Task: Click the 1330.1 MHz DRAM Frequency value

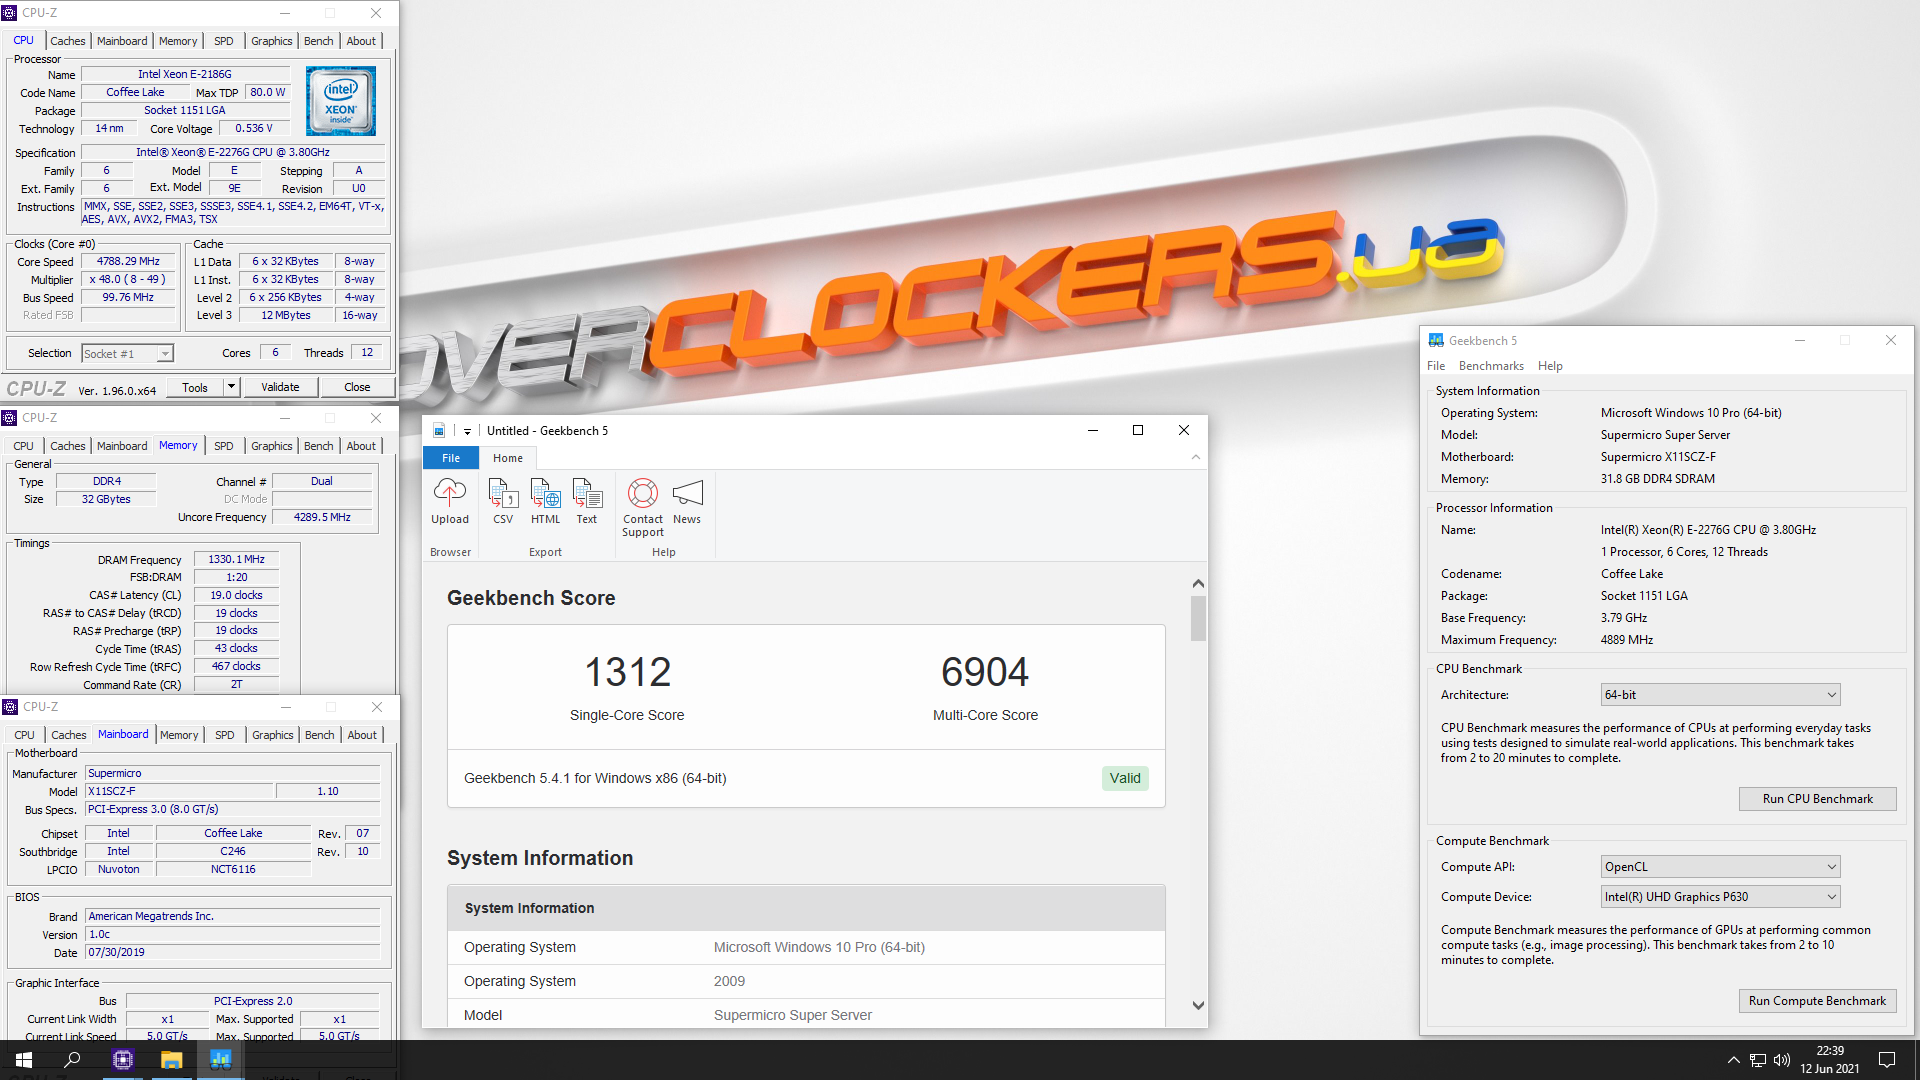Action: (x=236, y=560)
